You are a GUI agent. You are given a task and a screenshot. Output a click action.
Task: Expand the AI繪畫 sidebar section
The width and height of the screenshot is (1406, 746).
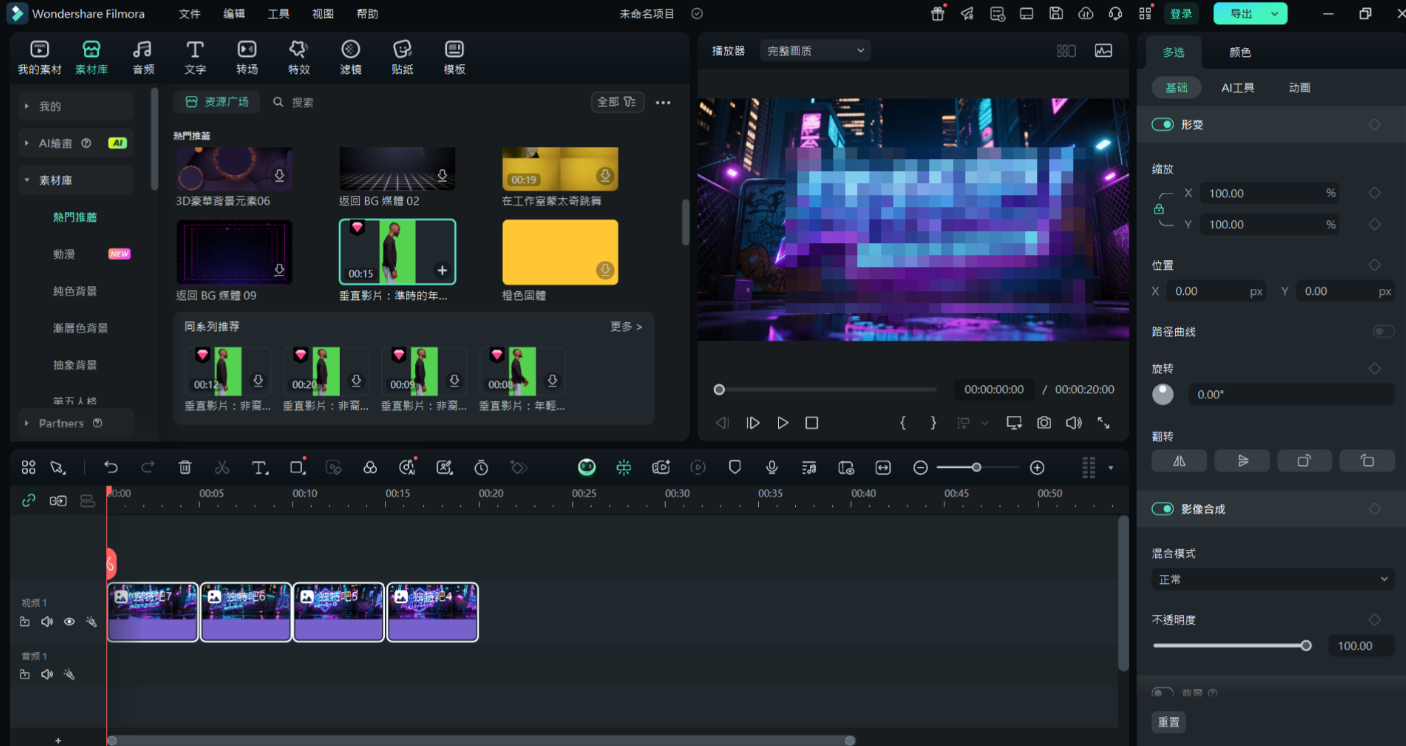76,143
